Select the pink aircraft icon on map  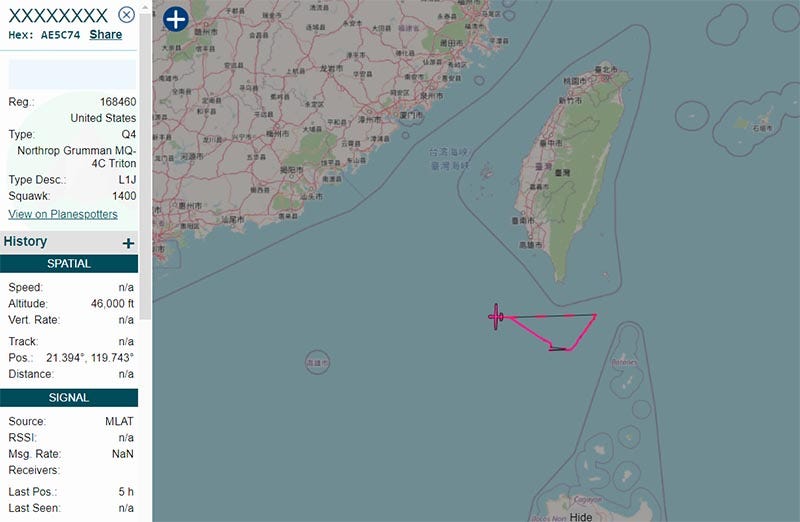coord(496,317)
